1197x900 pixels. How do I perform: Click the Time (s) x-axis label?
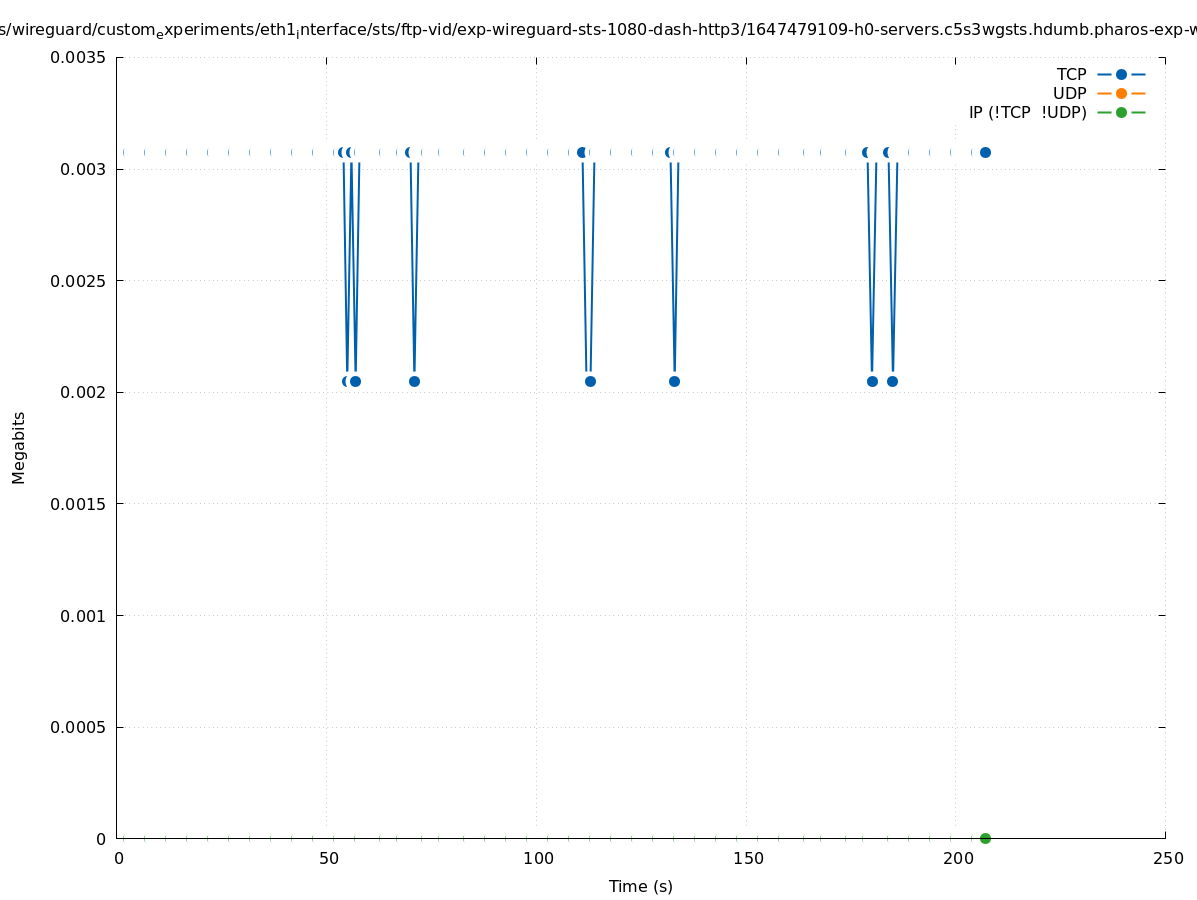tap(640, 886)
